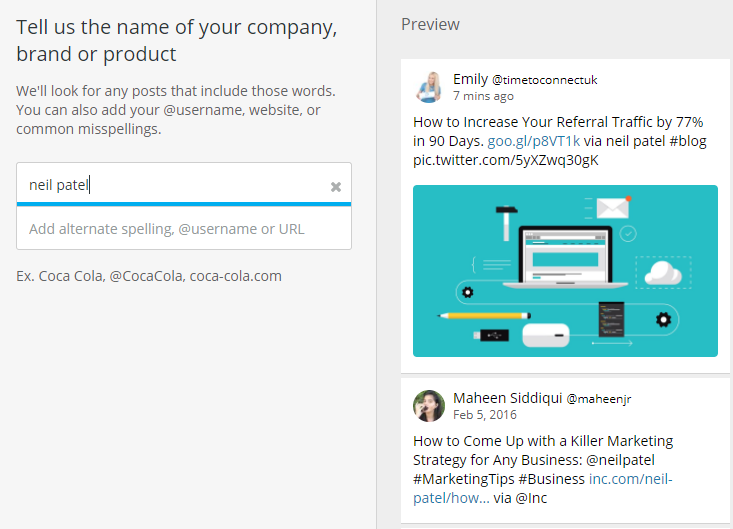
Task: Open the goo.gl/p8VT1k link
Action: tap(533, 141)
